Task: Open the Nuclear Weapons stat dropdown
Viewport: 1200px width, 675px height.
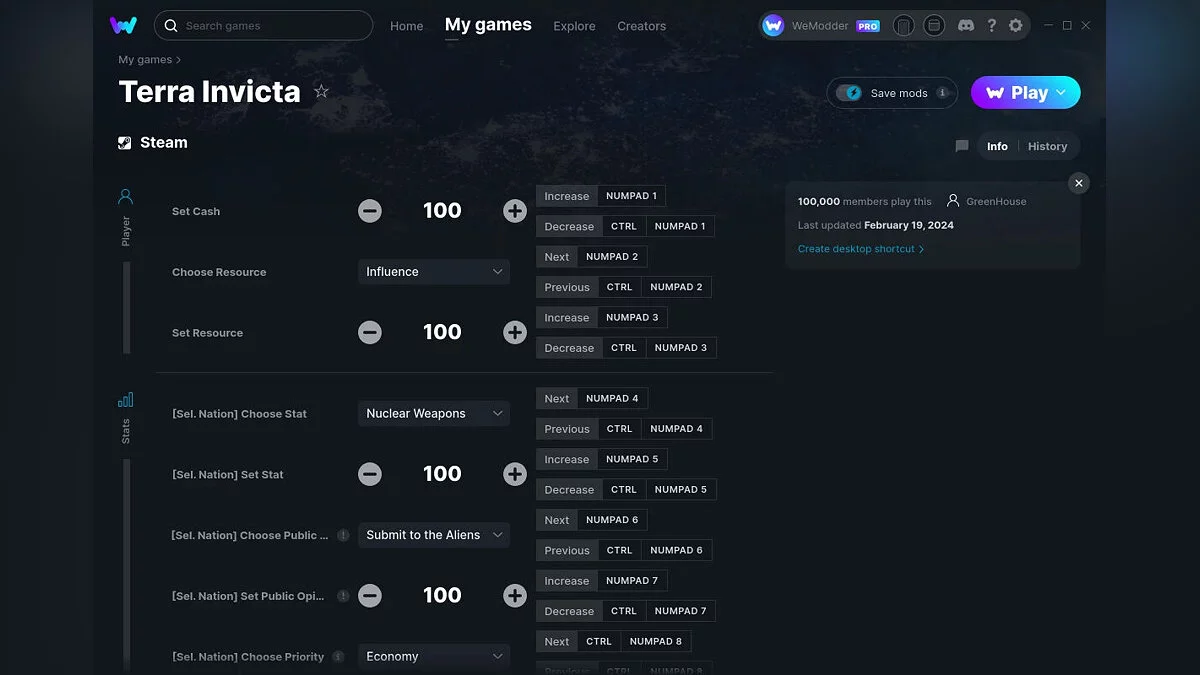Action: pyautogui.click(x=434, y=414)
